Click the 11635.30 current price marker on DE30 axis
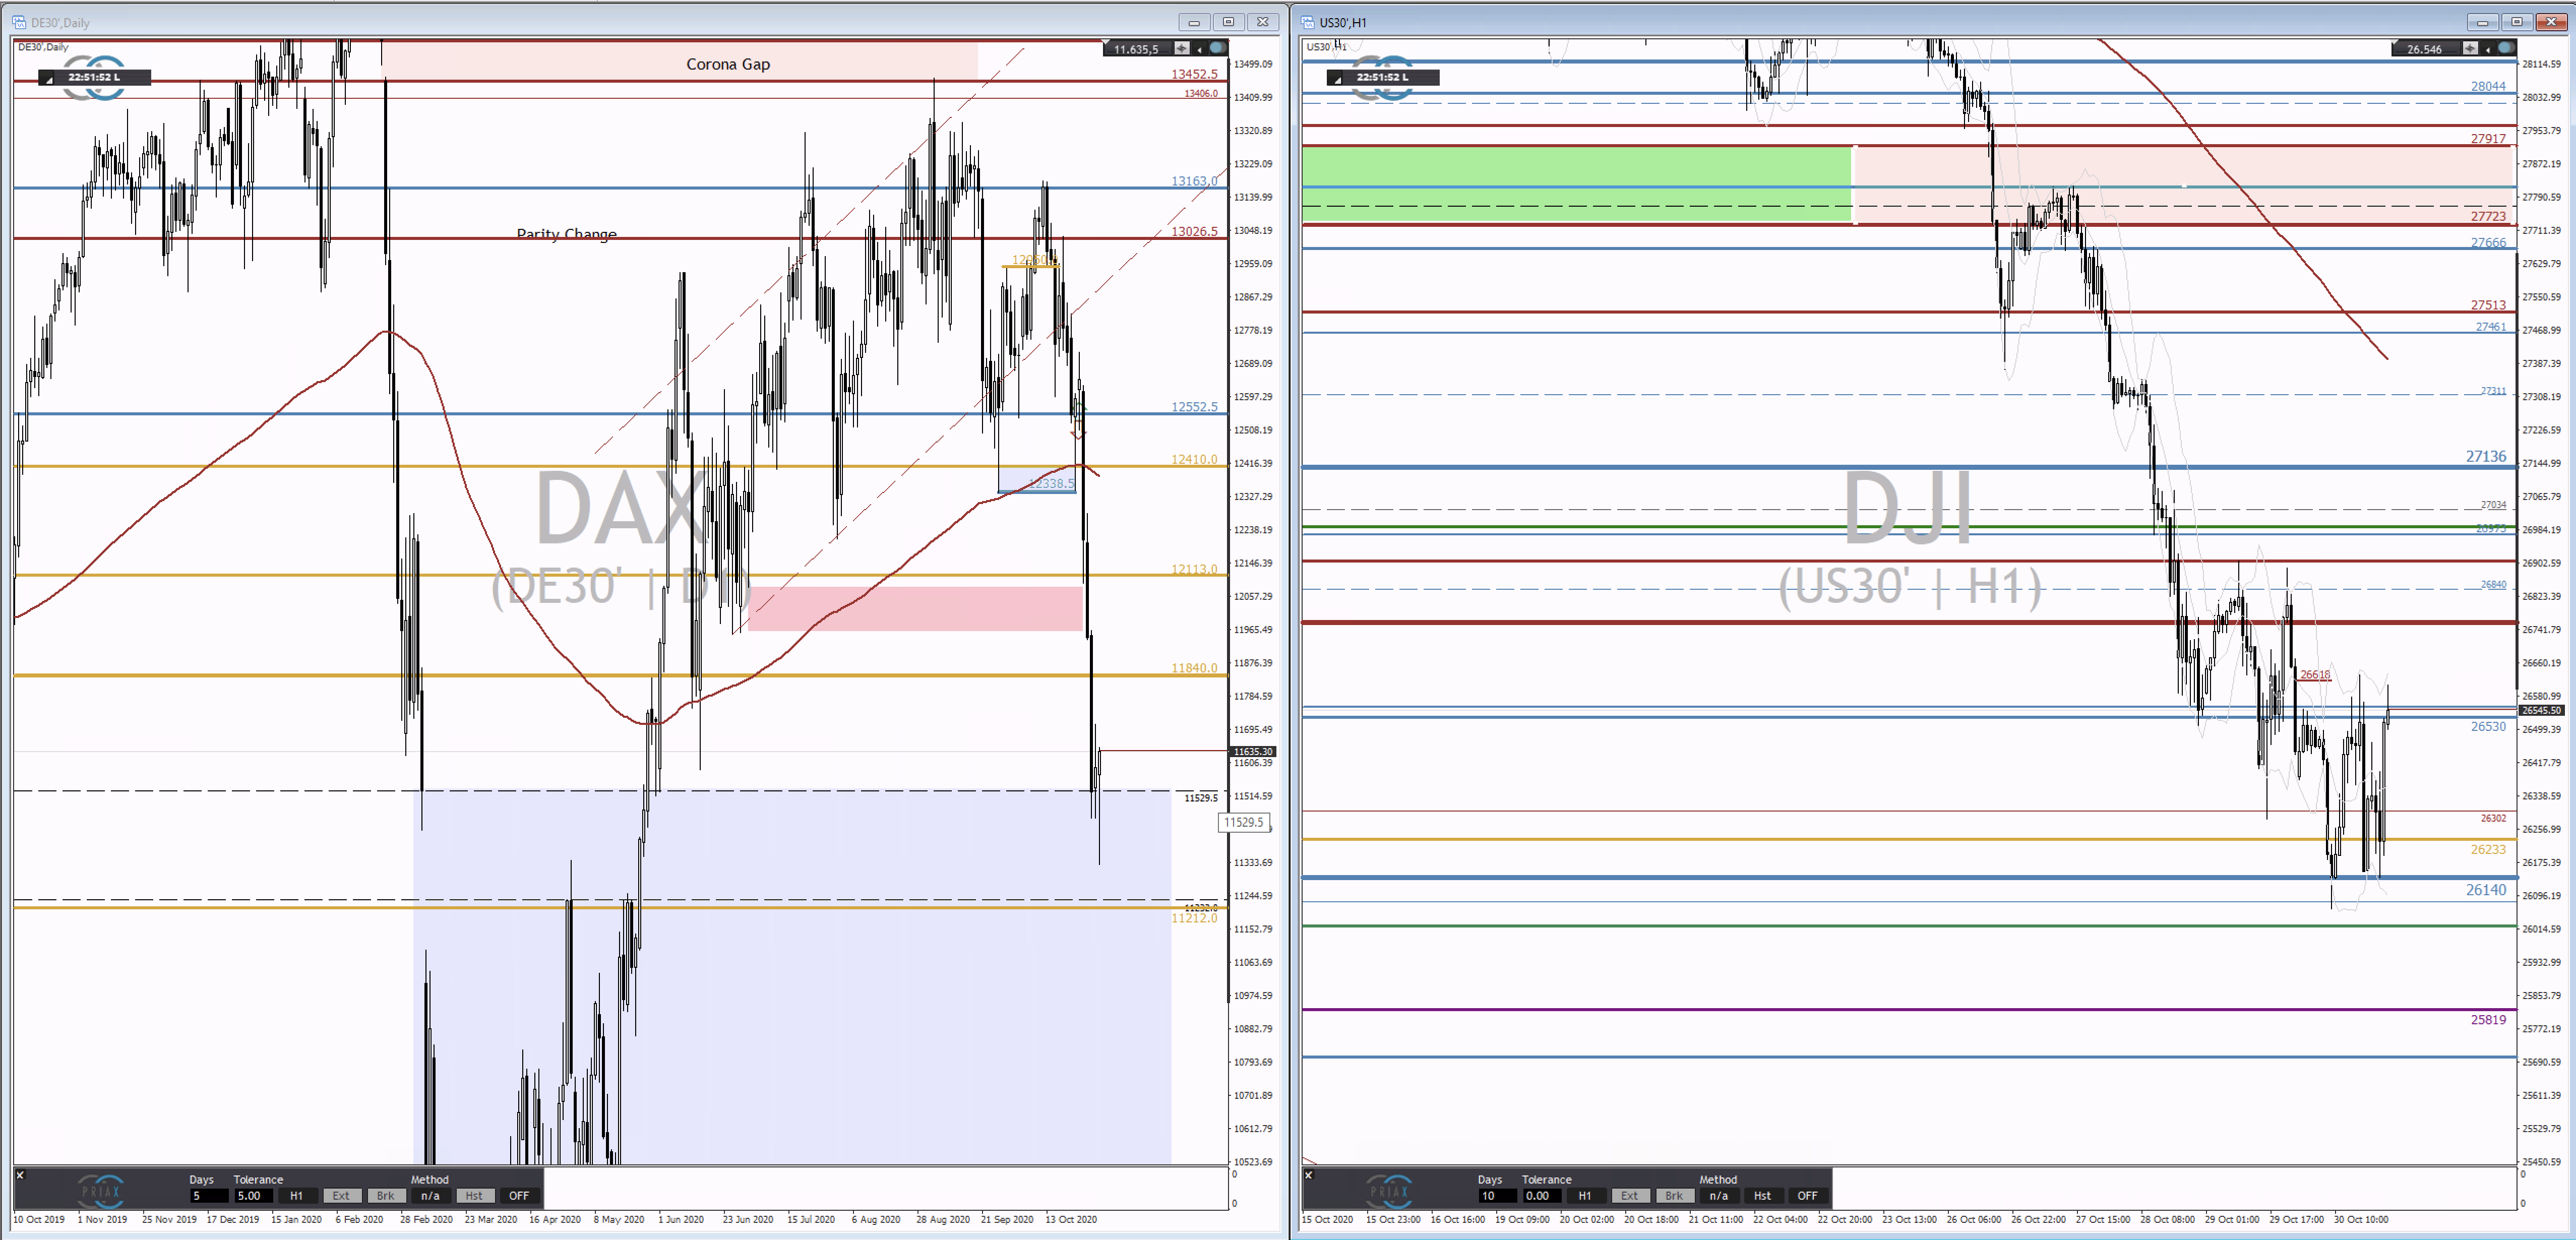Screen dimensions: 2576x1240 coord(1253,751)
